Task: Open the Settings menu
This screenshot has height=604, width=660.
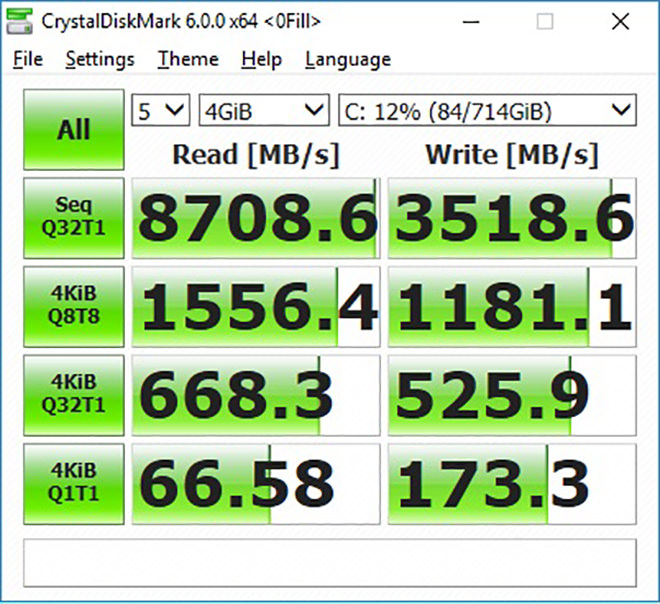Action: click(x=100, y=59)
